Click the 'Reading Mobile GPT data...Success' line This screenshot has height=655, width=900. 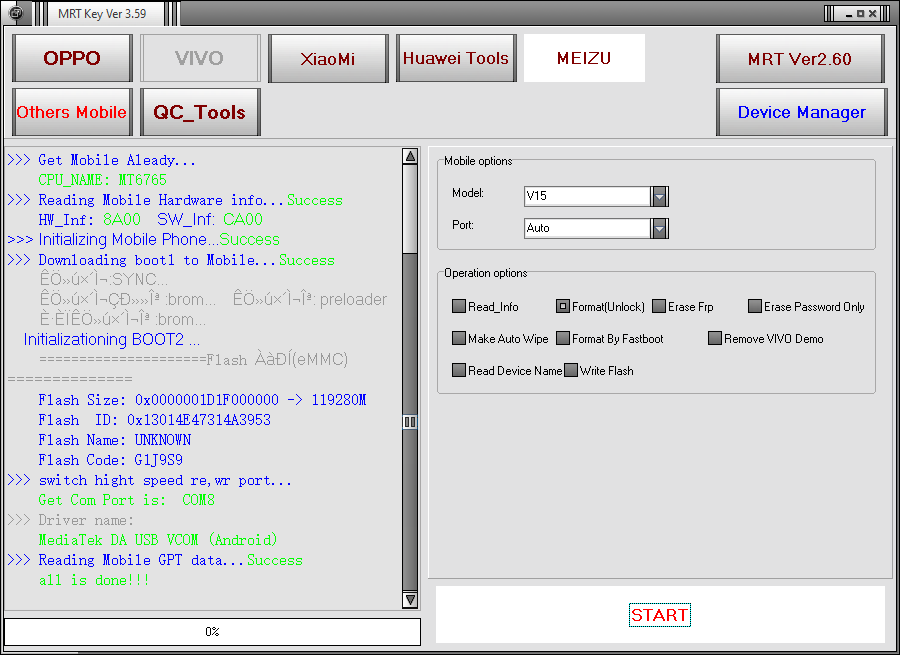pyautogui.click(x=155, y=560)
